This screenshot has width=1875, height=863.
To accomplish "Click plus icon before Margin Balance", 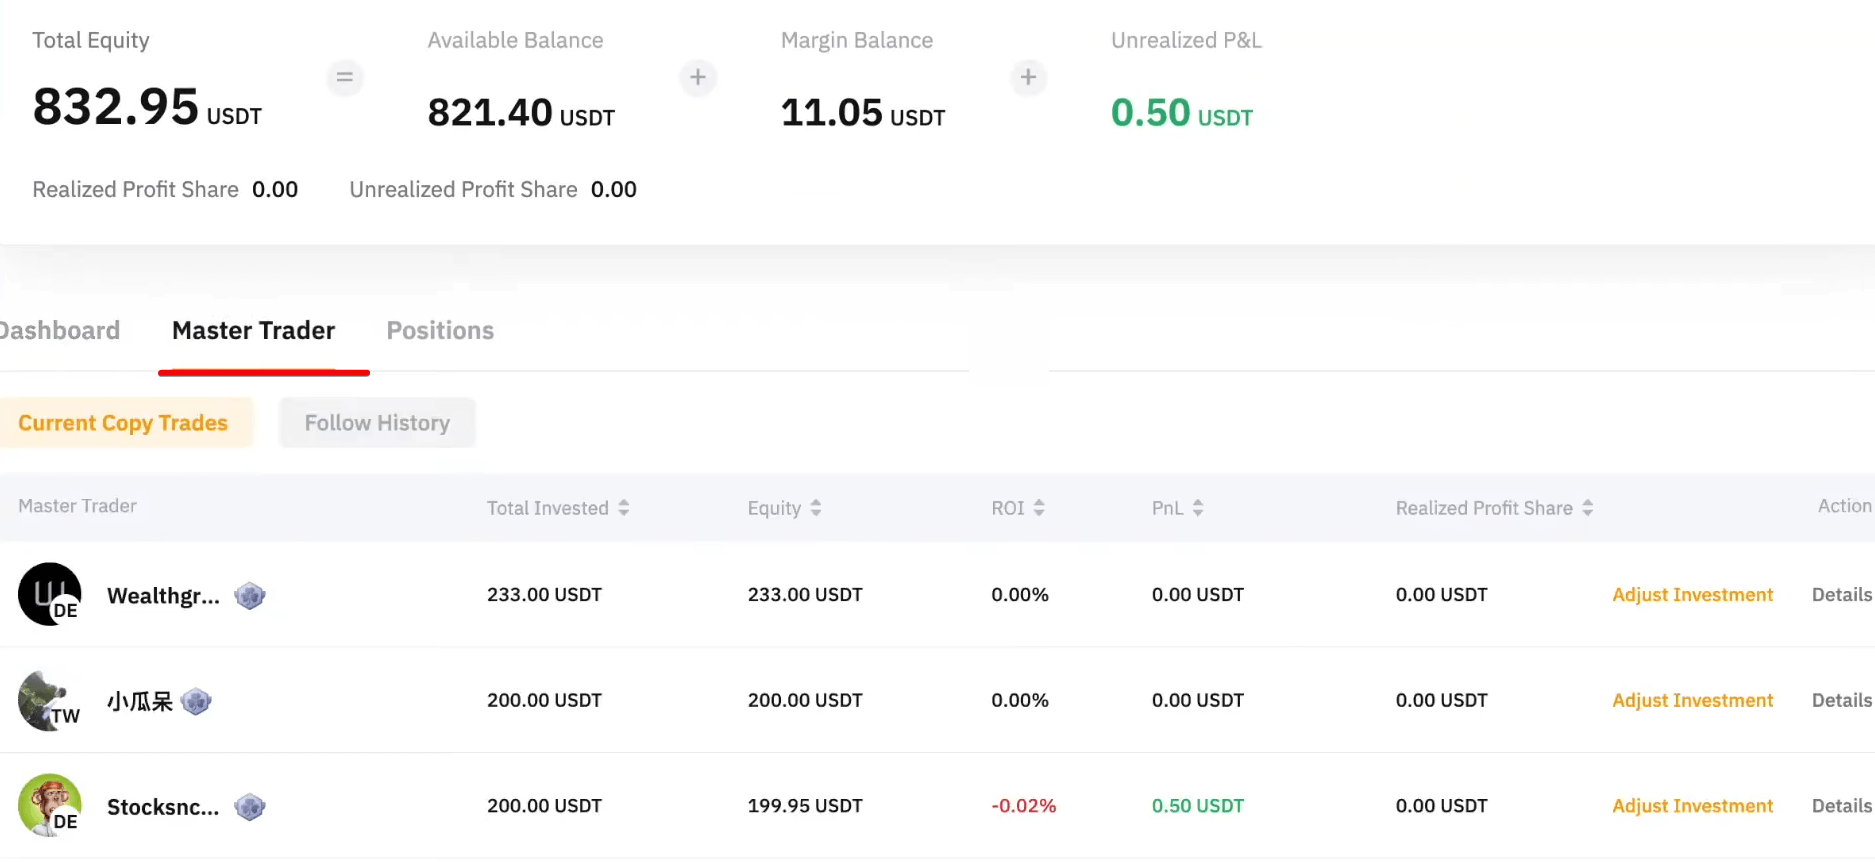I will coord(698,77).
